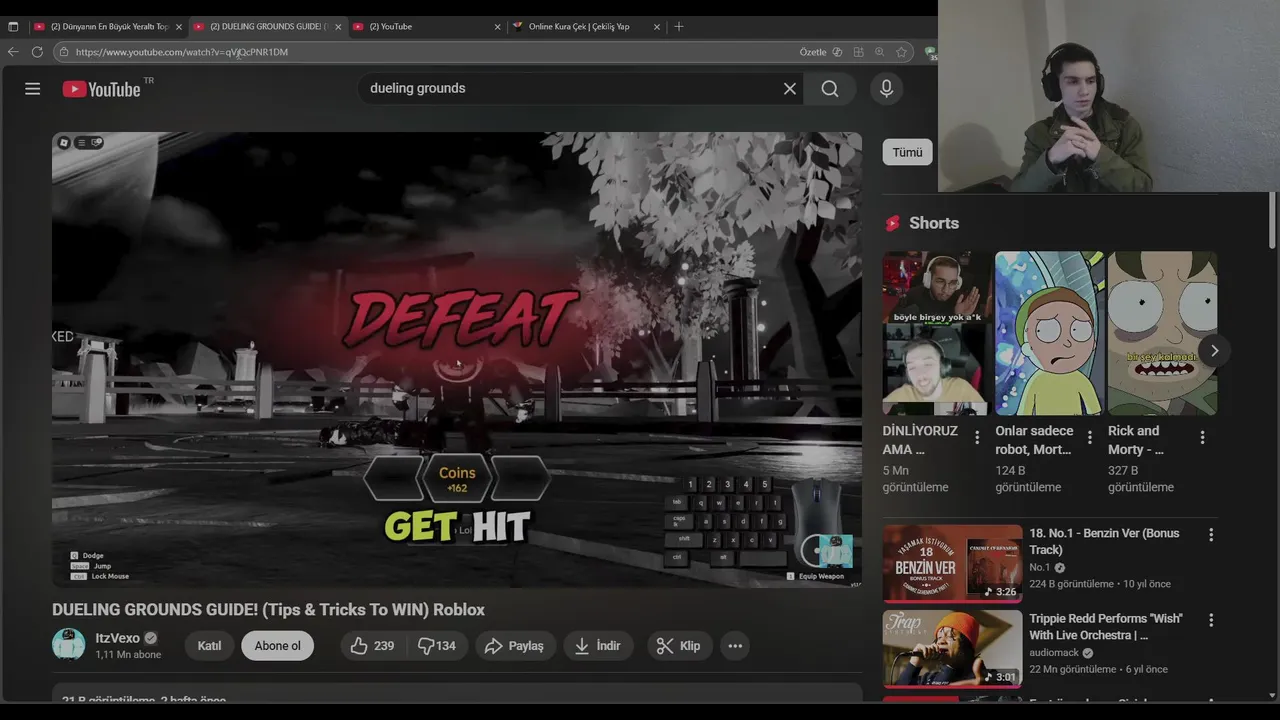
Task: Click the address bar URL
Action: pos(181,52)
